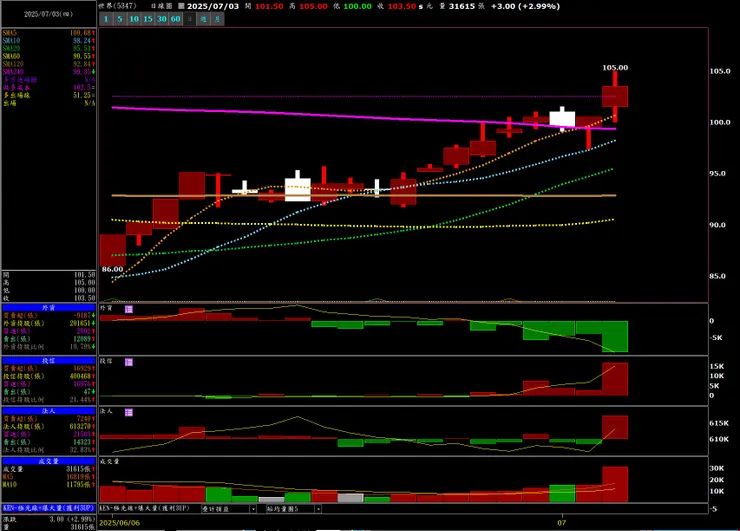Switch to the weekly (週) chart tab
The width and height of the screenshot is (740, 531).
click(203, 19)
